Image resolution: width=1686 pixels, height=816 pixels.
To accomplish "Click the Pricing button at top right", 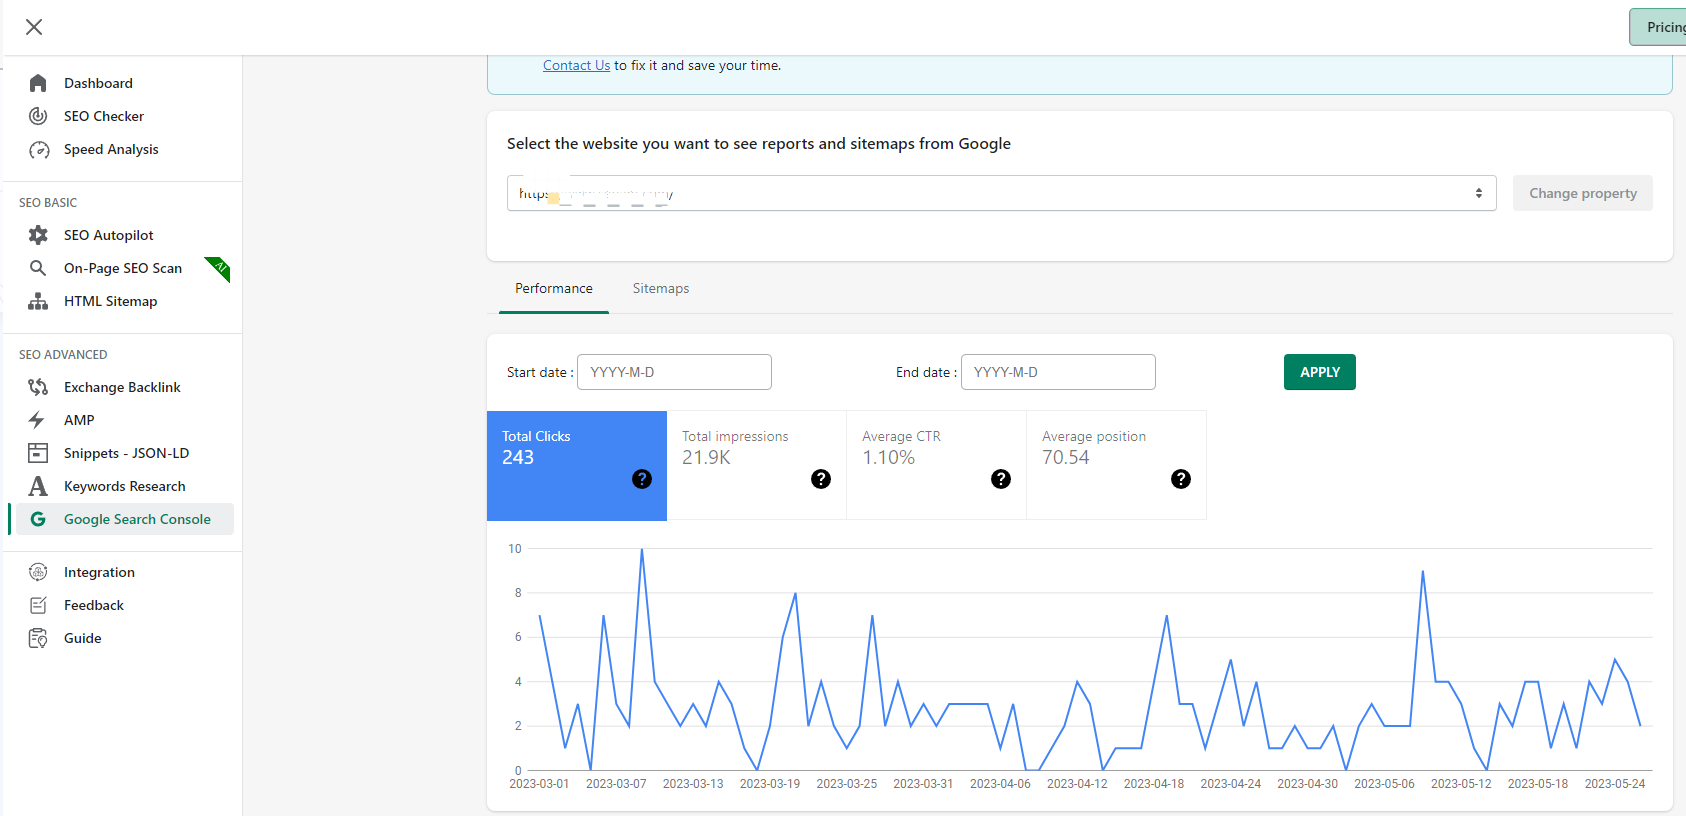I will point(1658,27).
